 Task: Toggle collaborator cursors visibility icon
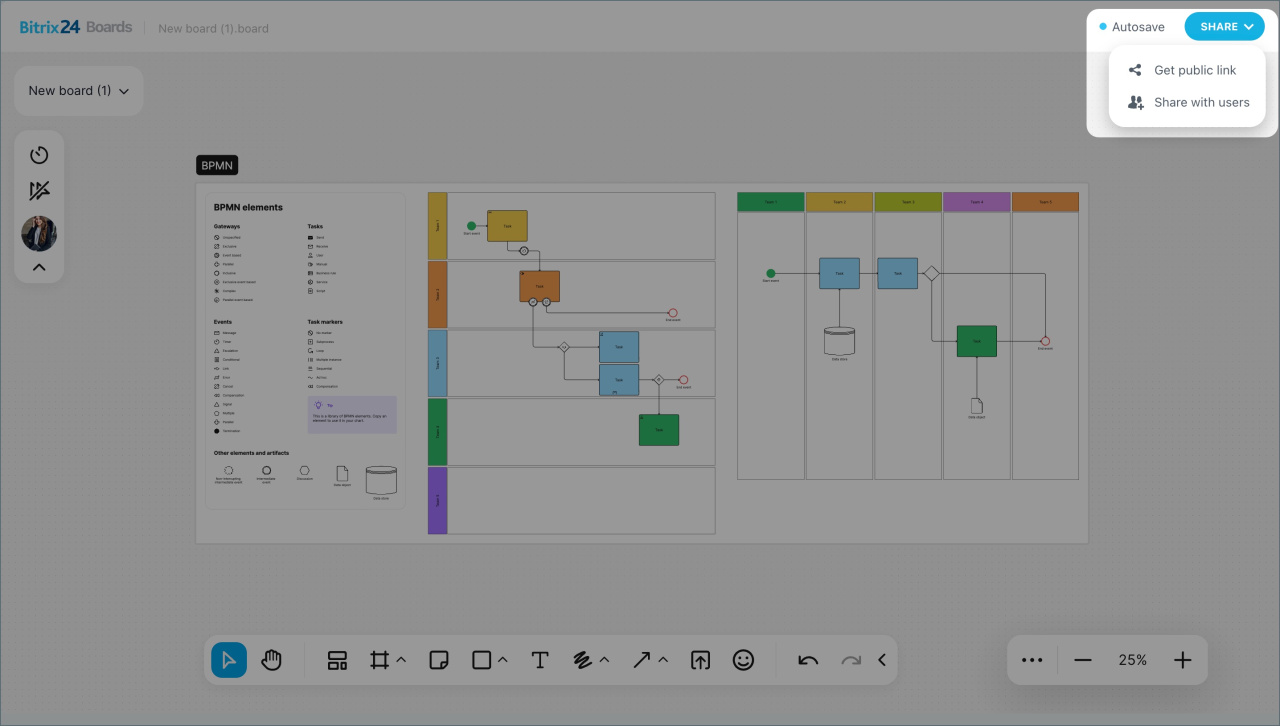pyautogui.click(x=39, y=191)
